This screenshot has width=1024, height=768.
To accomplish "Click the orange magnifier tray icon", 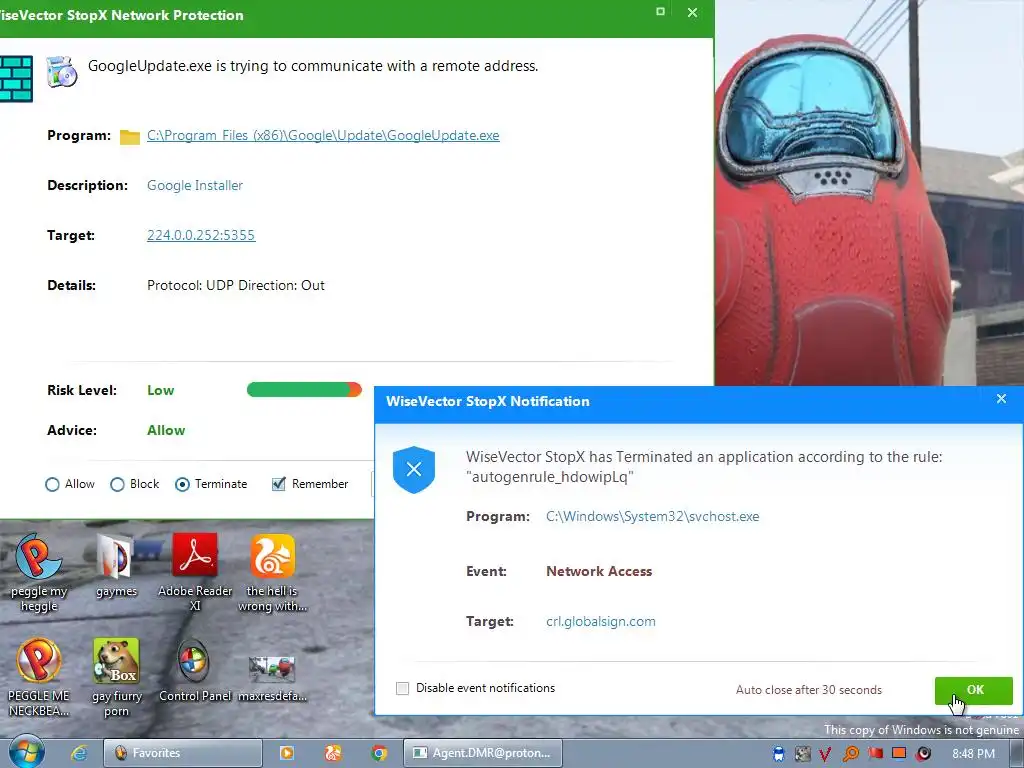I will click(850, 754).
